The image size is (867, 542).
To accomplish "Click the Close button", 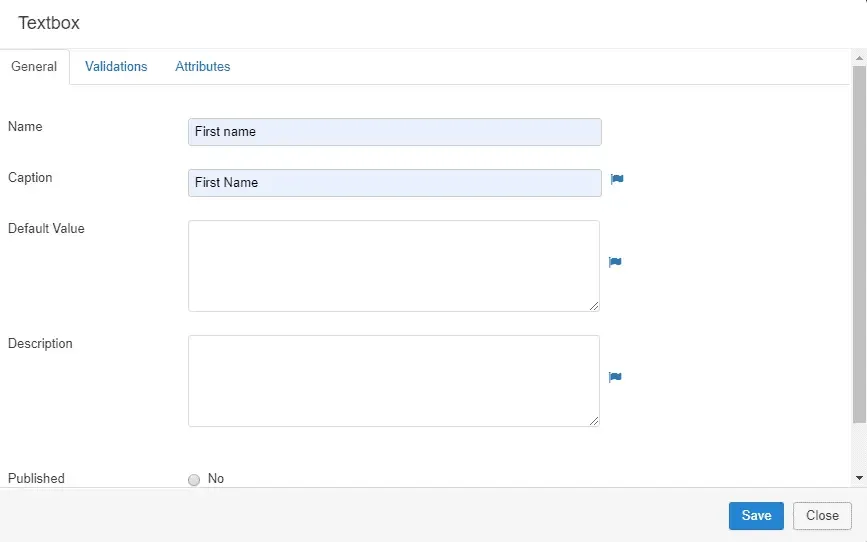I will 822,515.
